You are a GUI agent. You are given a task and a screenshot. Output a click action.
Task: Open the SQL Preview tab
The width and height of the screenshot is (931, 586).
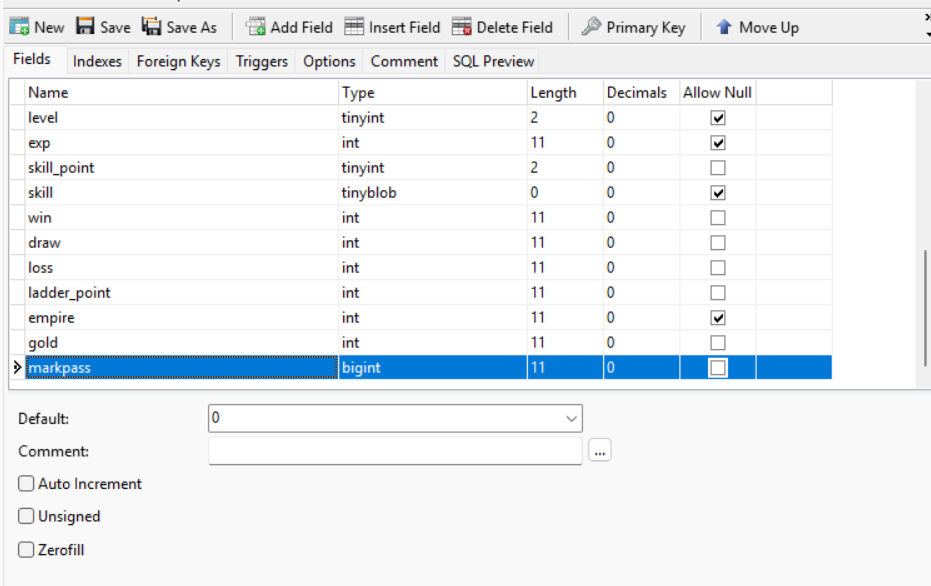click(x=493, y=61)
